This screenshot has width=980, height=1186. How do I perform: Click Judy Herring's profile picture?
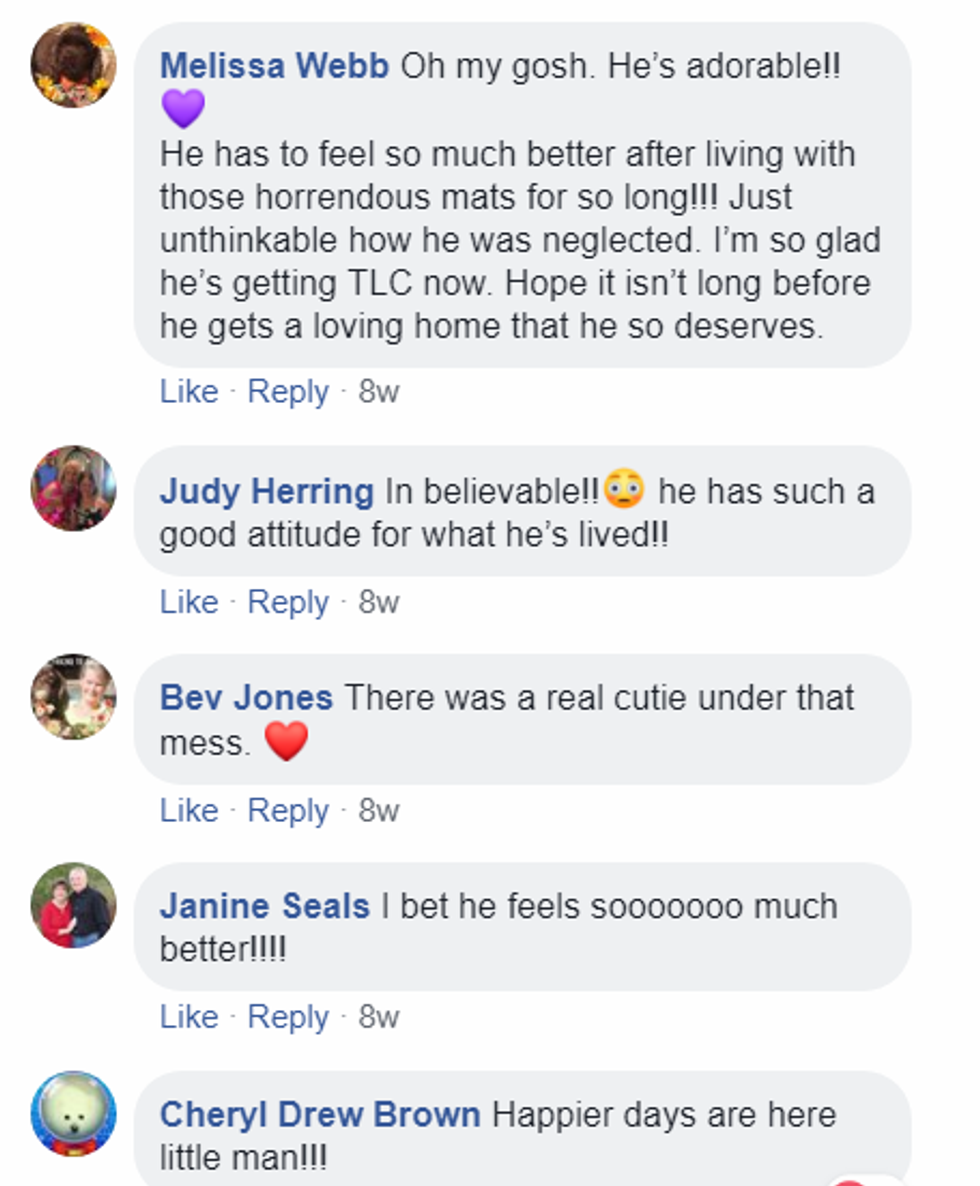click(x=73, y=488)
